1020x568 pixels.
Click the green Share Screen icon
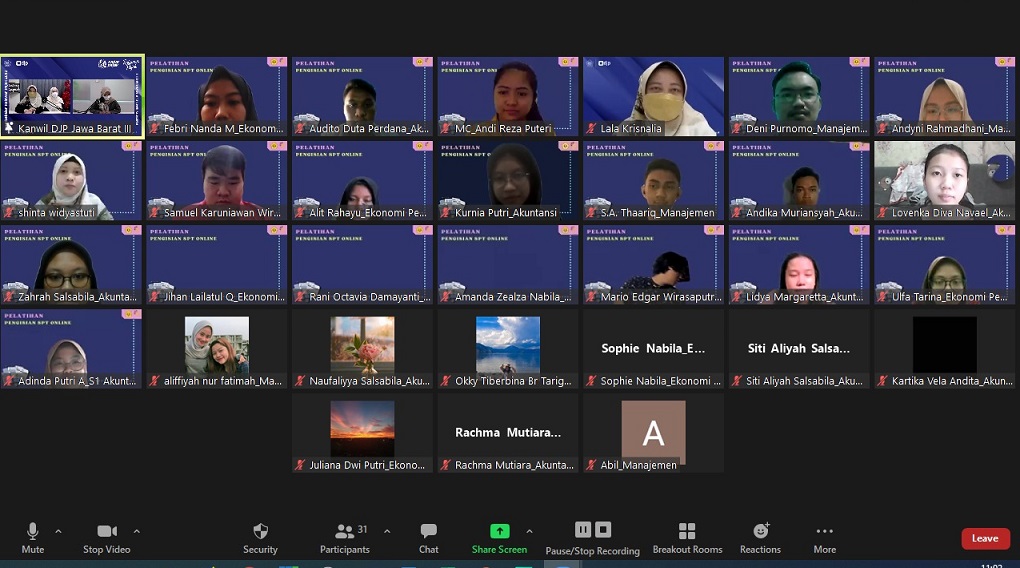click(499, 532)
